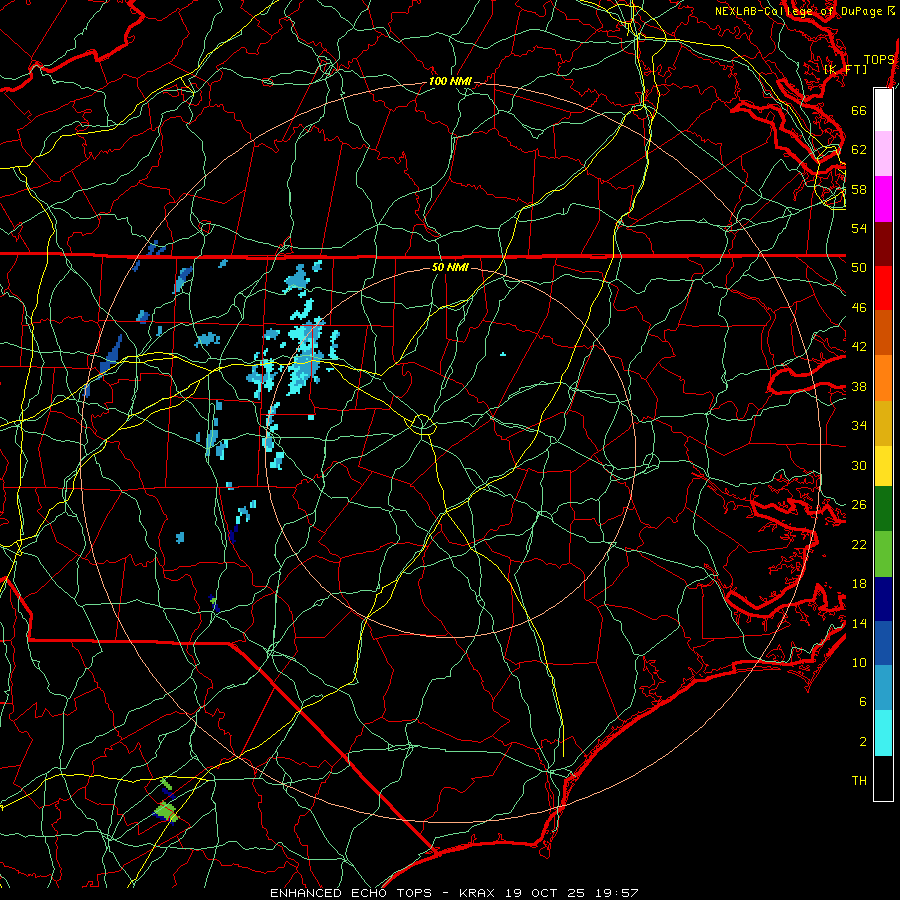Click the bright red legend swatch
Screen dimensions: 900x900
pos(883,288)
